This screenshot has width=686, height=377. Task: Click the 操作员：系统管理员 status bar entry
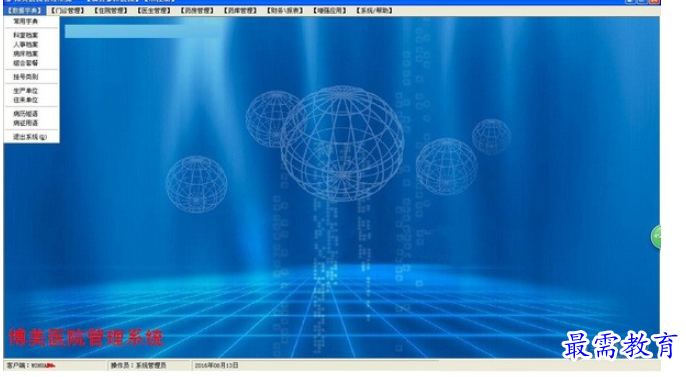point(138,365)
